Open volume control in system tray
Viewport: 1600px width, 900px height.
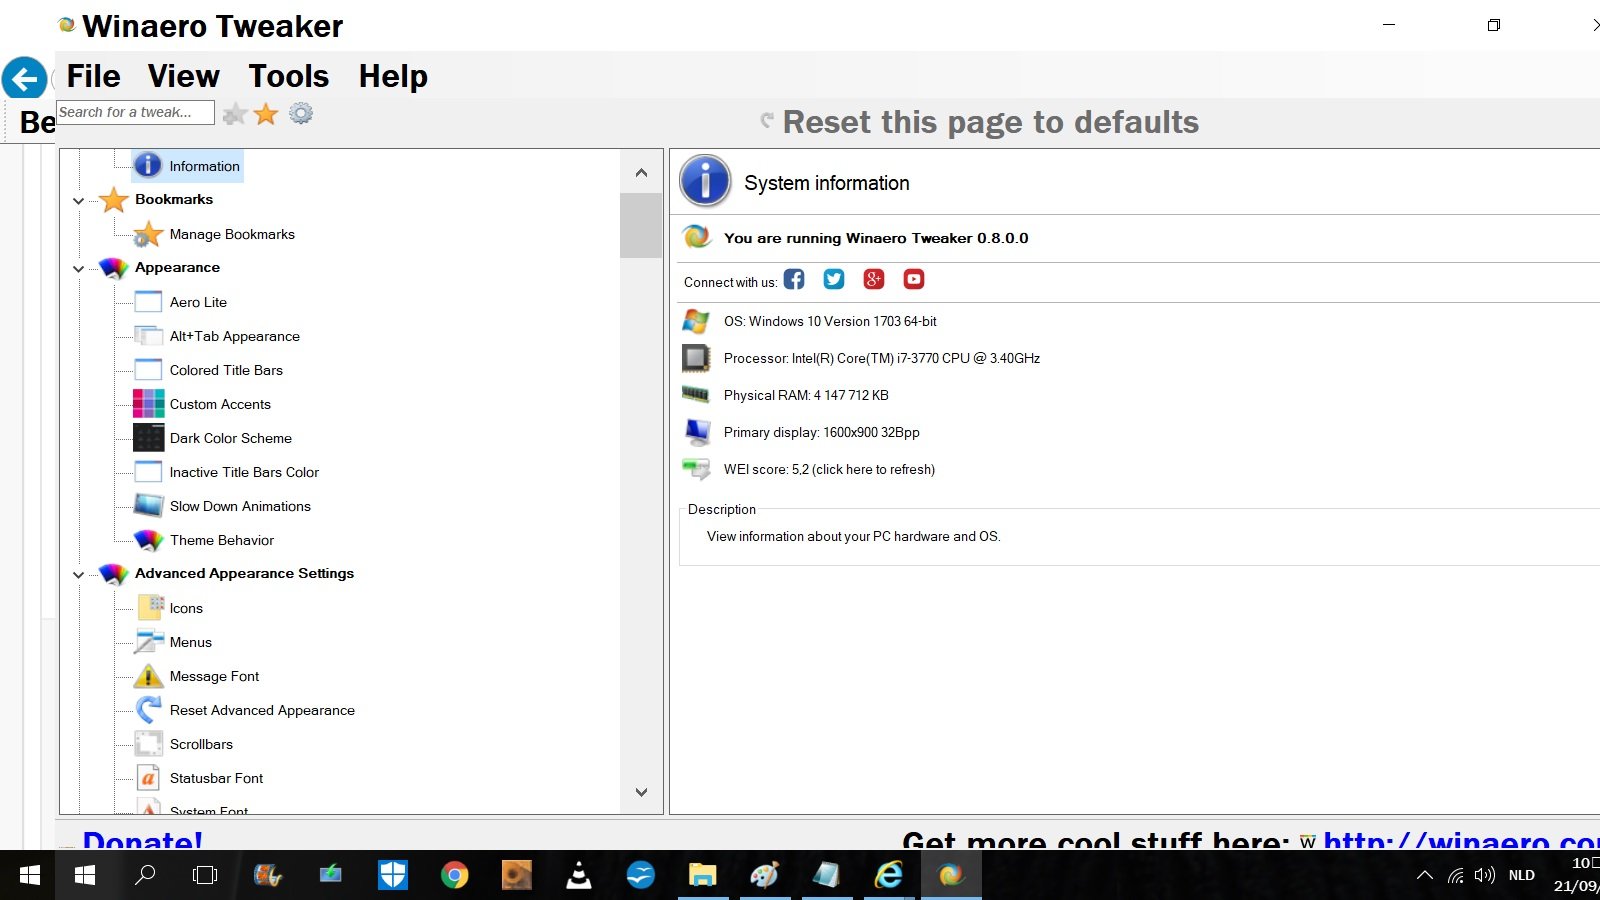coord(1485,875)
